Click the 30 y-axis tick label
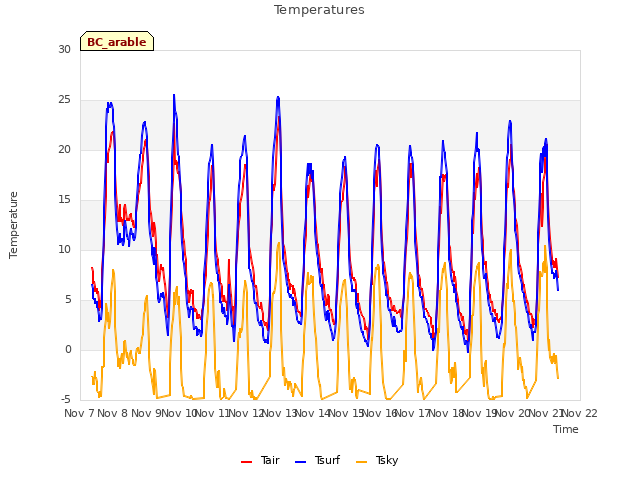The width and height of the screenshot is (640, 480). pyautogui.click(x=64, y=49)
